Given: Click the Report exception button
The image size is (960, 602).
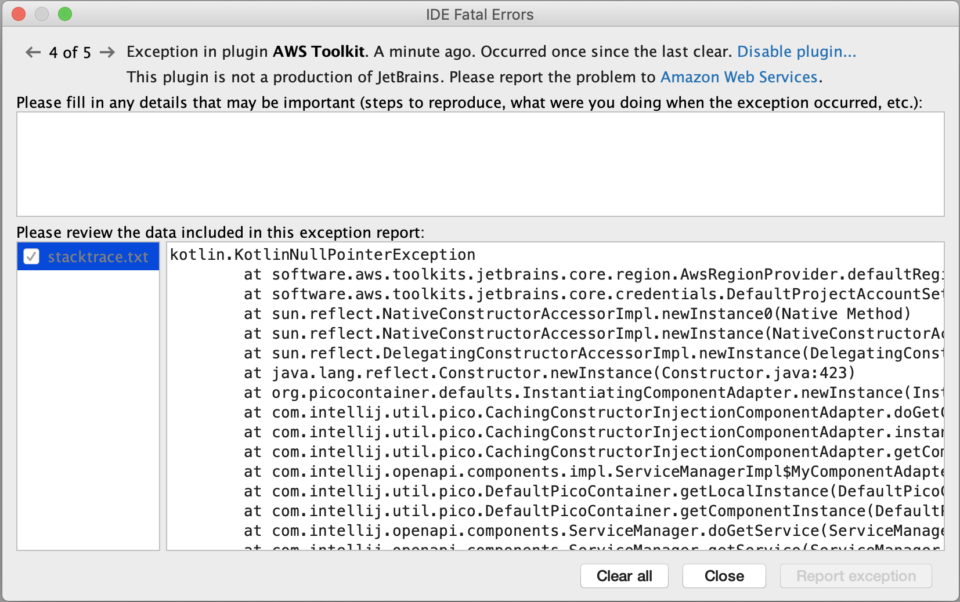Looking at the screenshot, I should [856, 576].
